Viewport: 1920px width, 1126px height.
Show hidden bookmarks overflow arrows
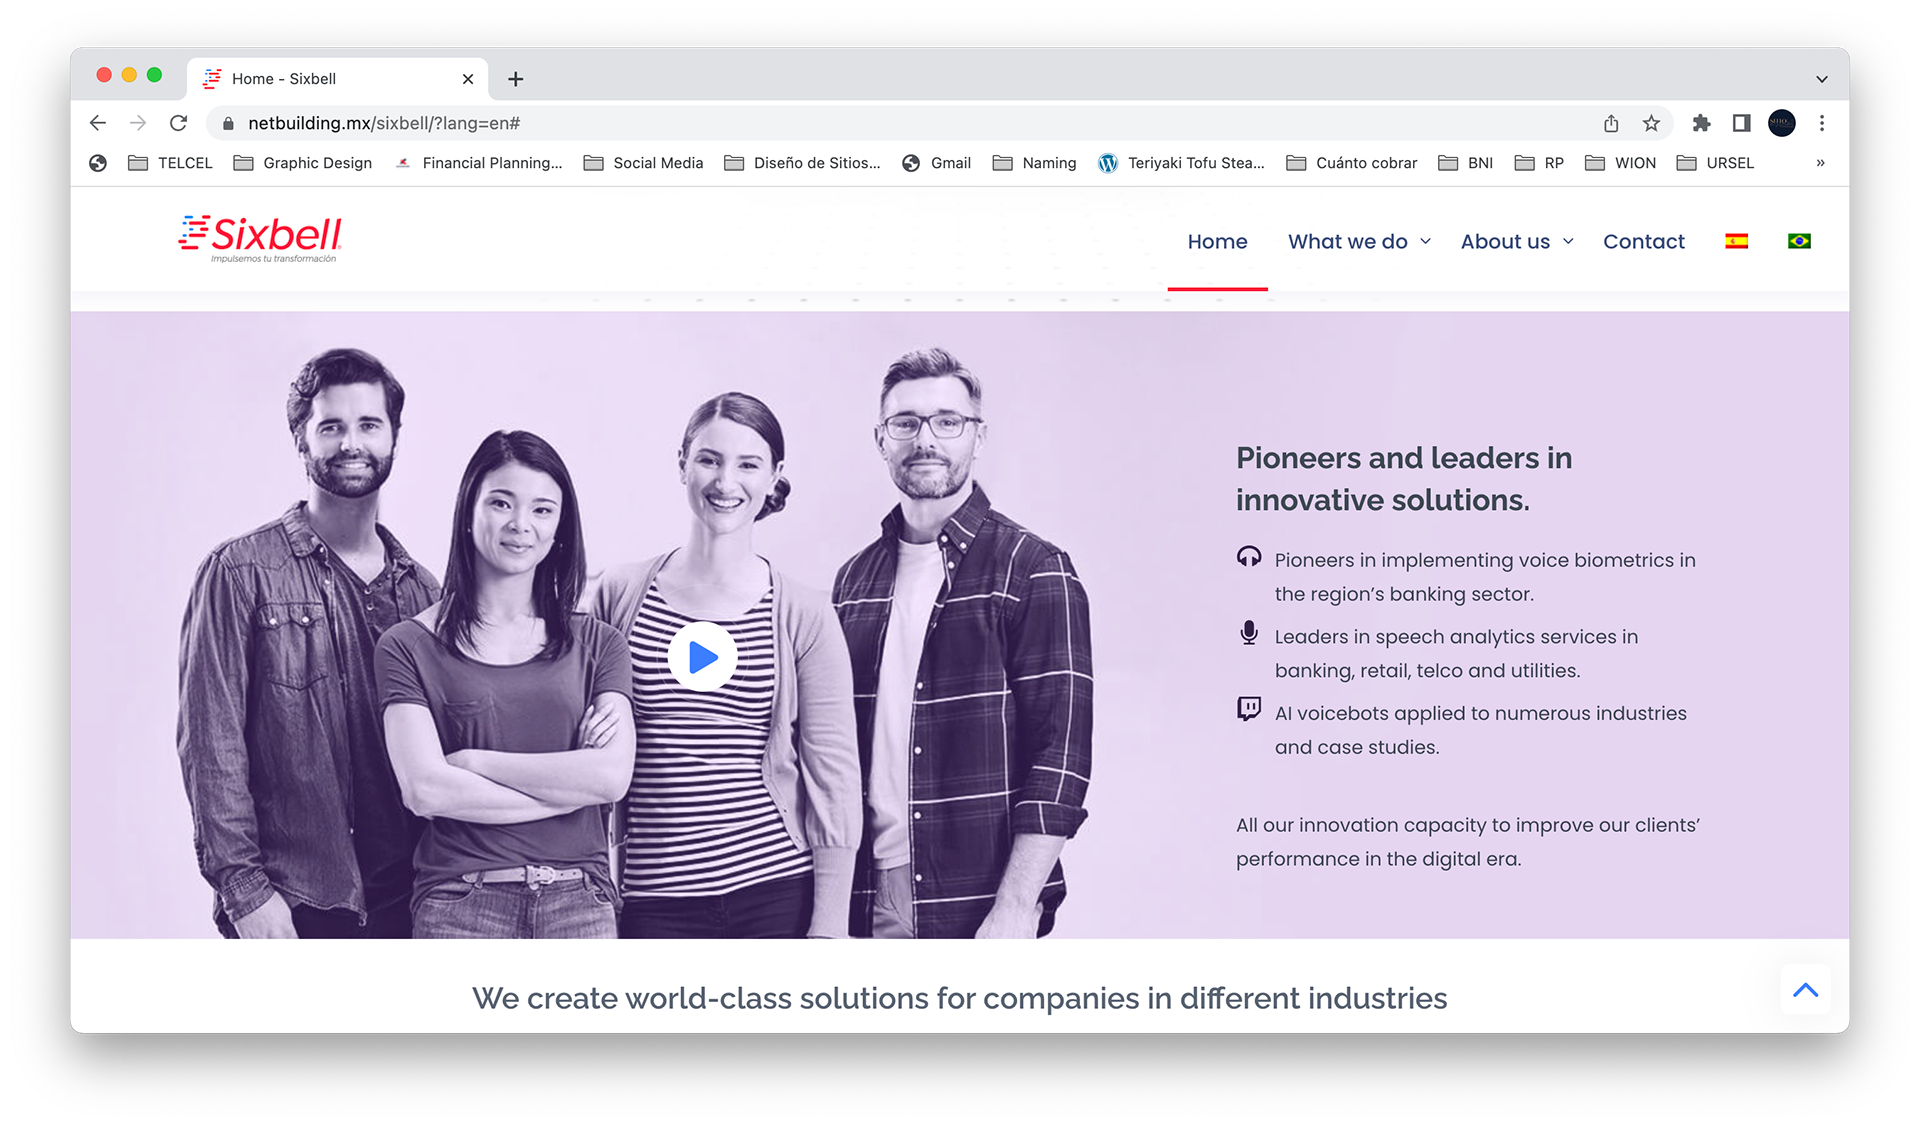pos(1820,163)
